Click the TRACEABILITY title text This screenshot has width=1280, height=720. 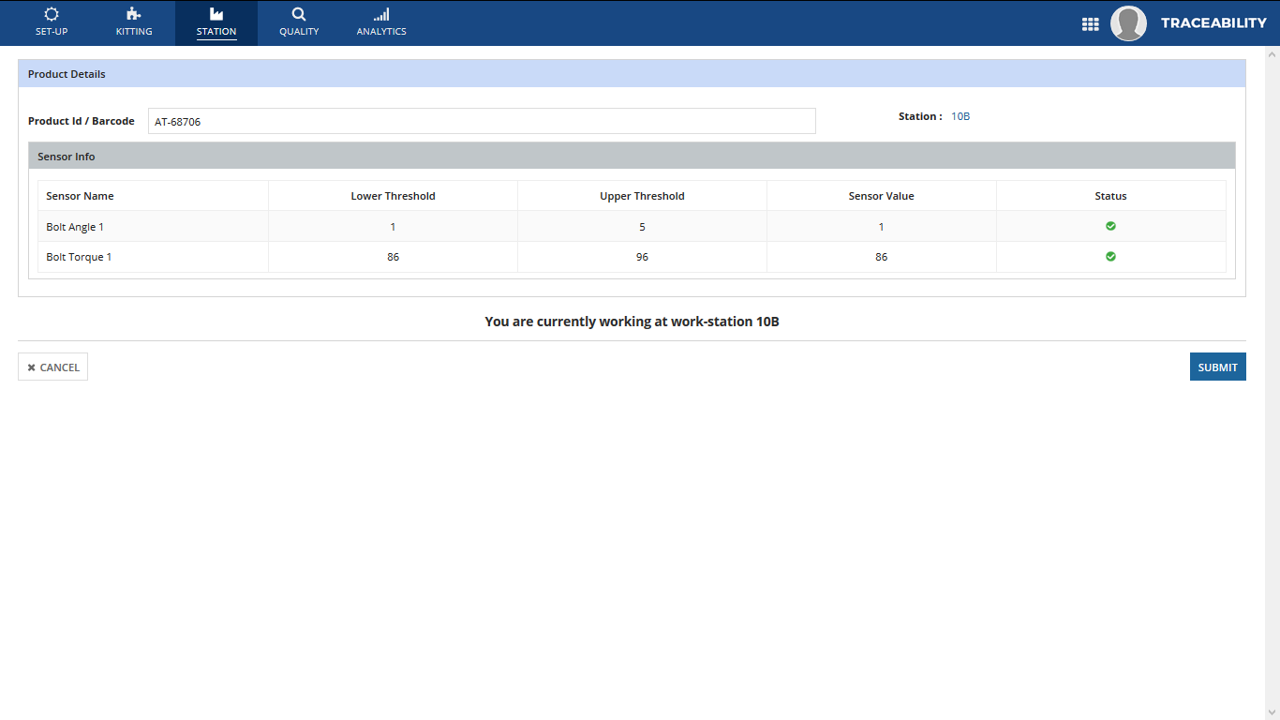1213,22
